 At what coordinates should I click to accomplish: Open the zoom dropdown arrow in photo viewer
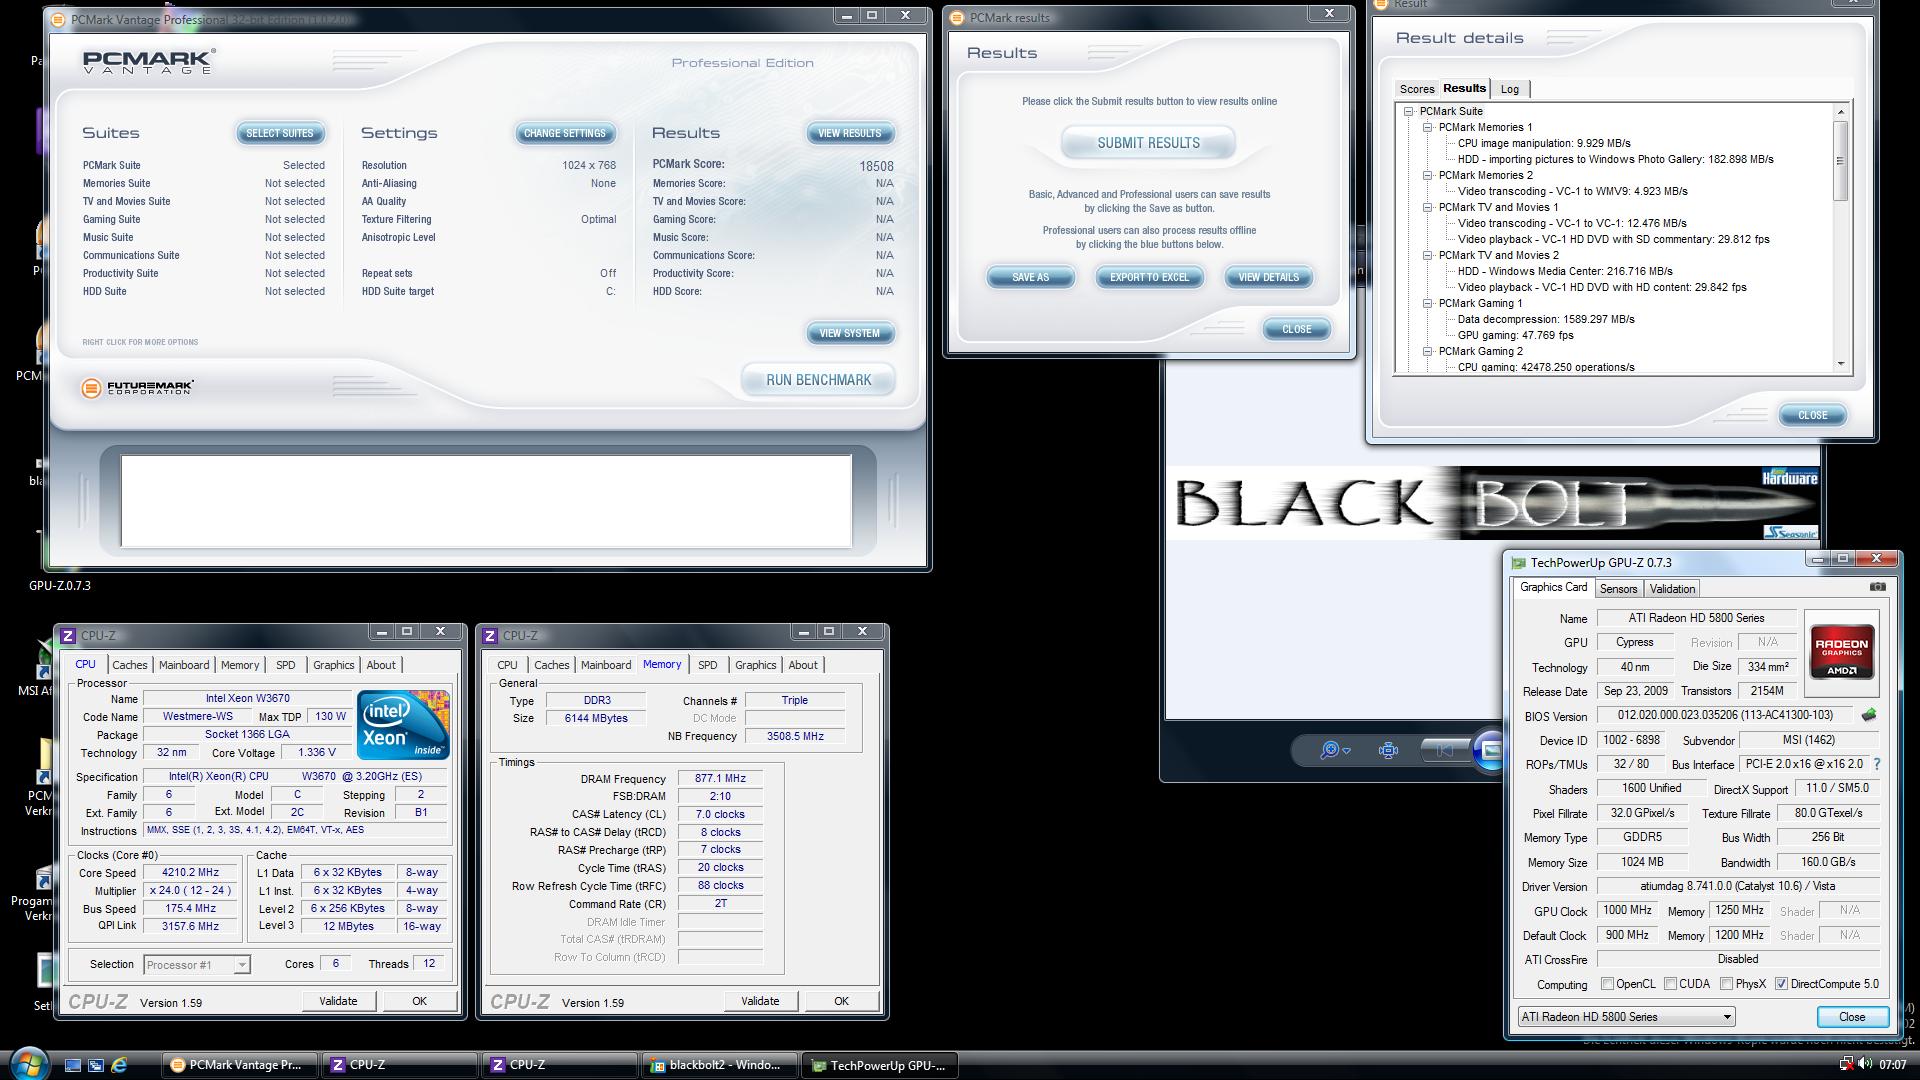[x=1347, y=751]
